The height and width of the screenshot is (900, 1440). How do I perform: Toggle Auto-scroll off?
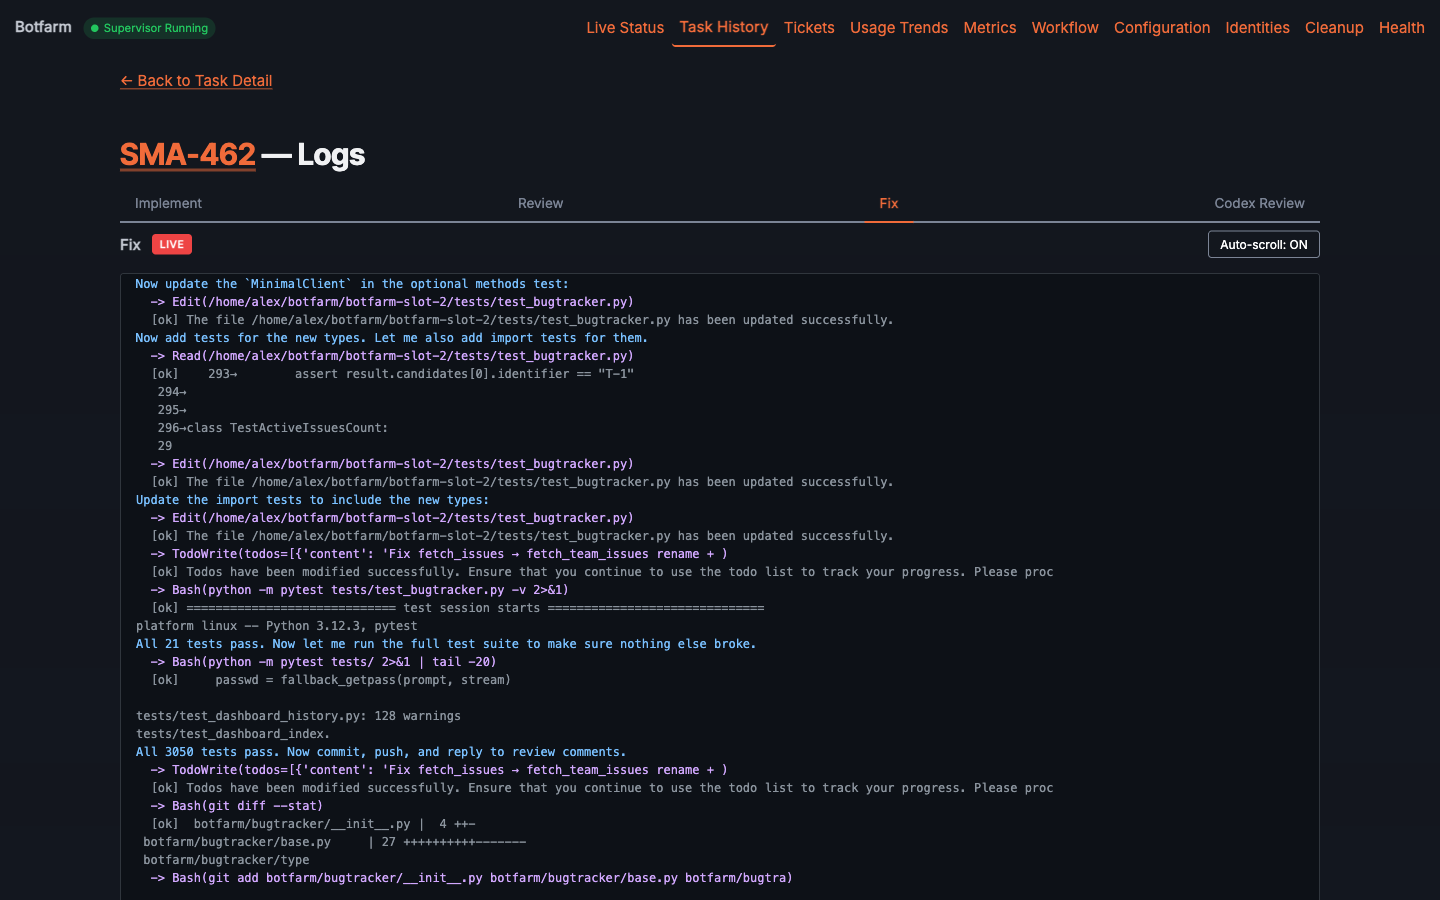[1263, 243]
